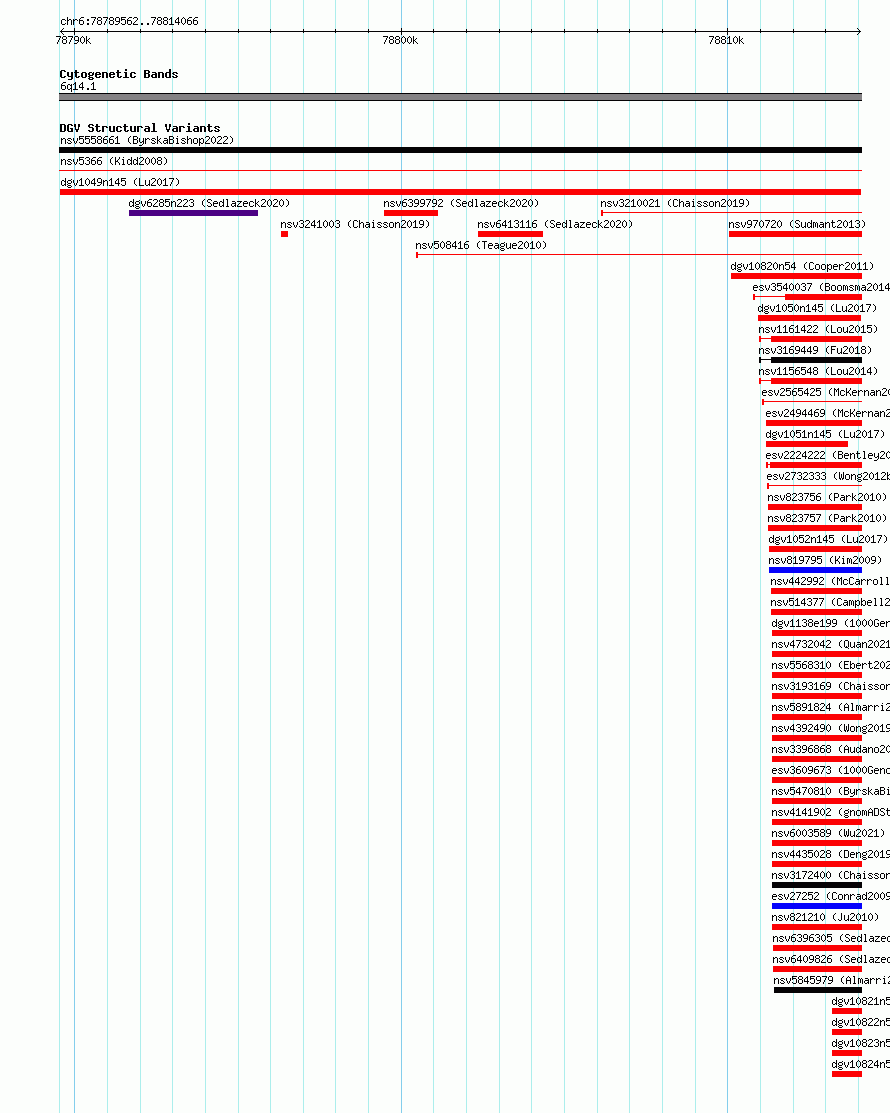Image resolution: width=890 pixels, height=1113 pixels.
Task: Click the nsv6399792 (Sedlazeck2020) label
Action: tap(461, 203)
